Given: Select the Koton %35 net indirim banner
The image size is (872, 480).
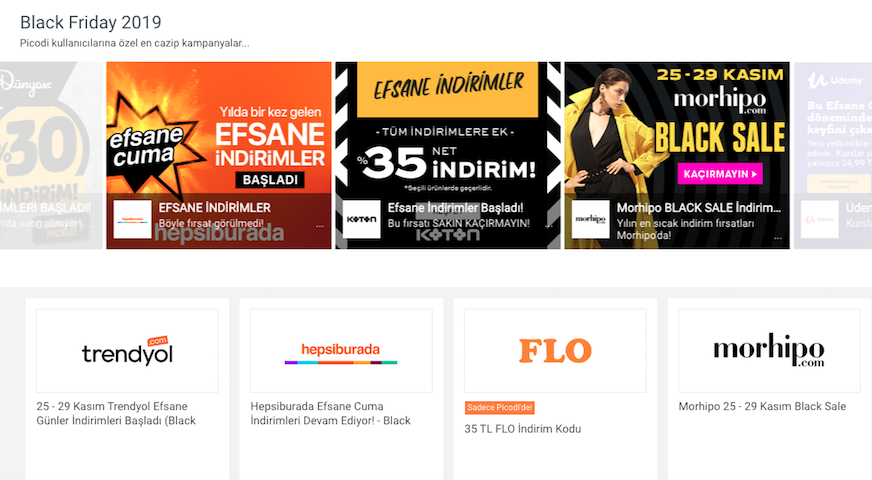Looking at the screenshot, I should coord(448,155).
